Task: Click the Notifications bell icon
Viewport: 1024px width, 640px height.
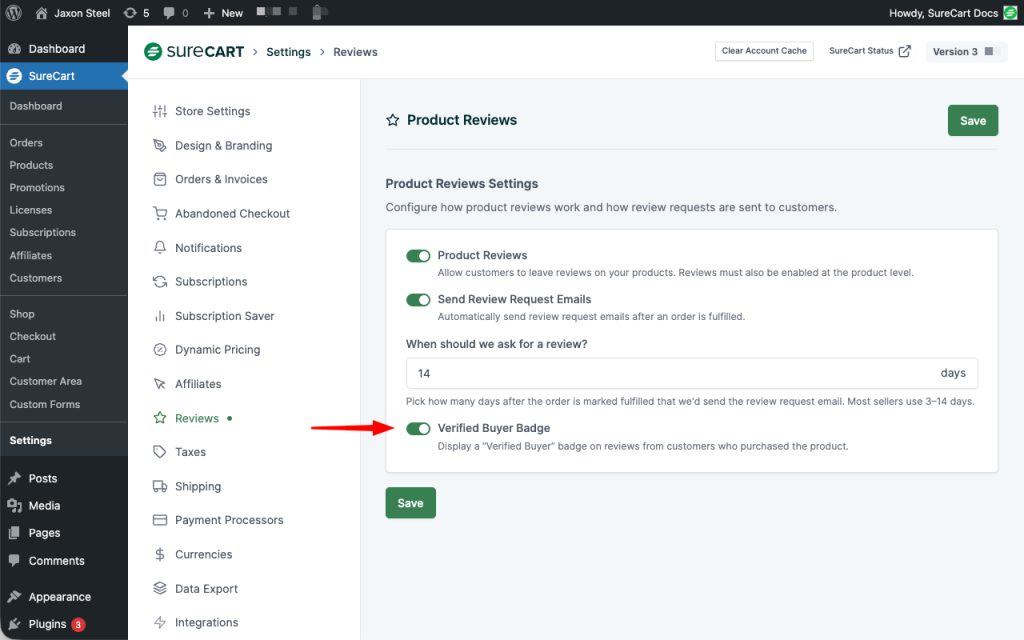Action: [x=159, y=247]
